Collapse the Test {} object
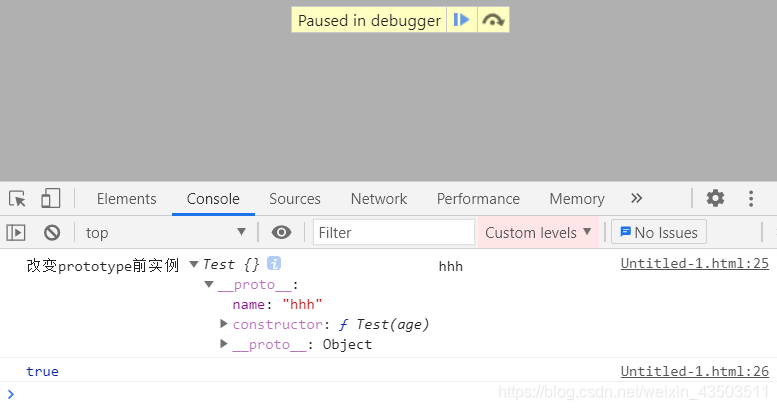Viewport: 777px width, 410px height. pyautogui.click(x=194, y=265)
